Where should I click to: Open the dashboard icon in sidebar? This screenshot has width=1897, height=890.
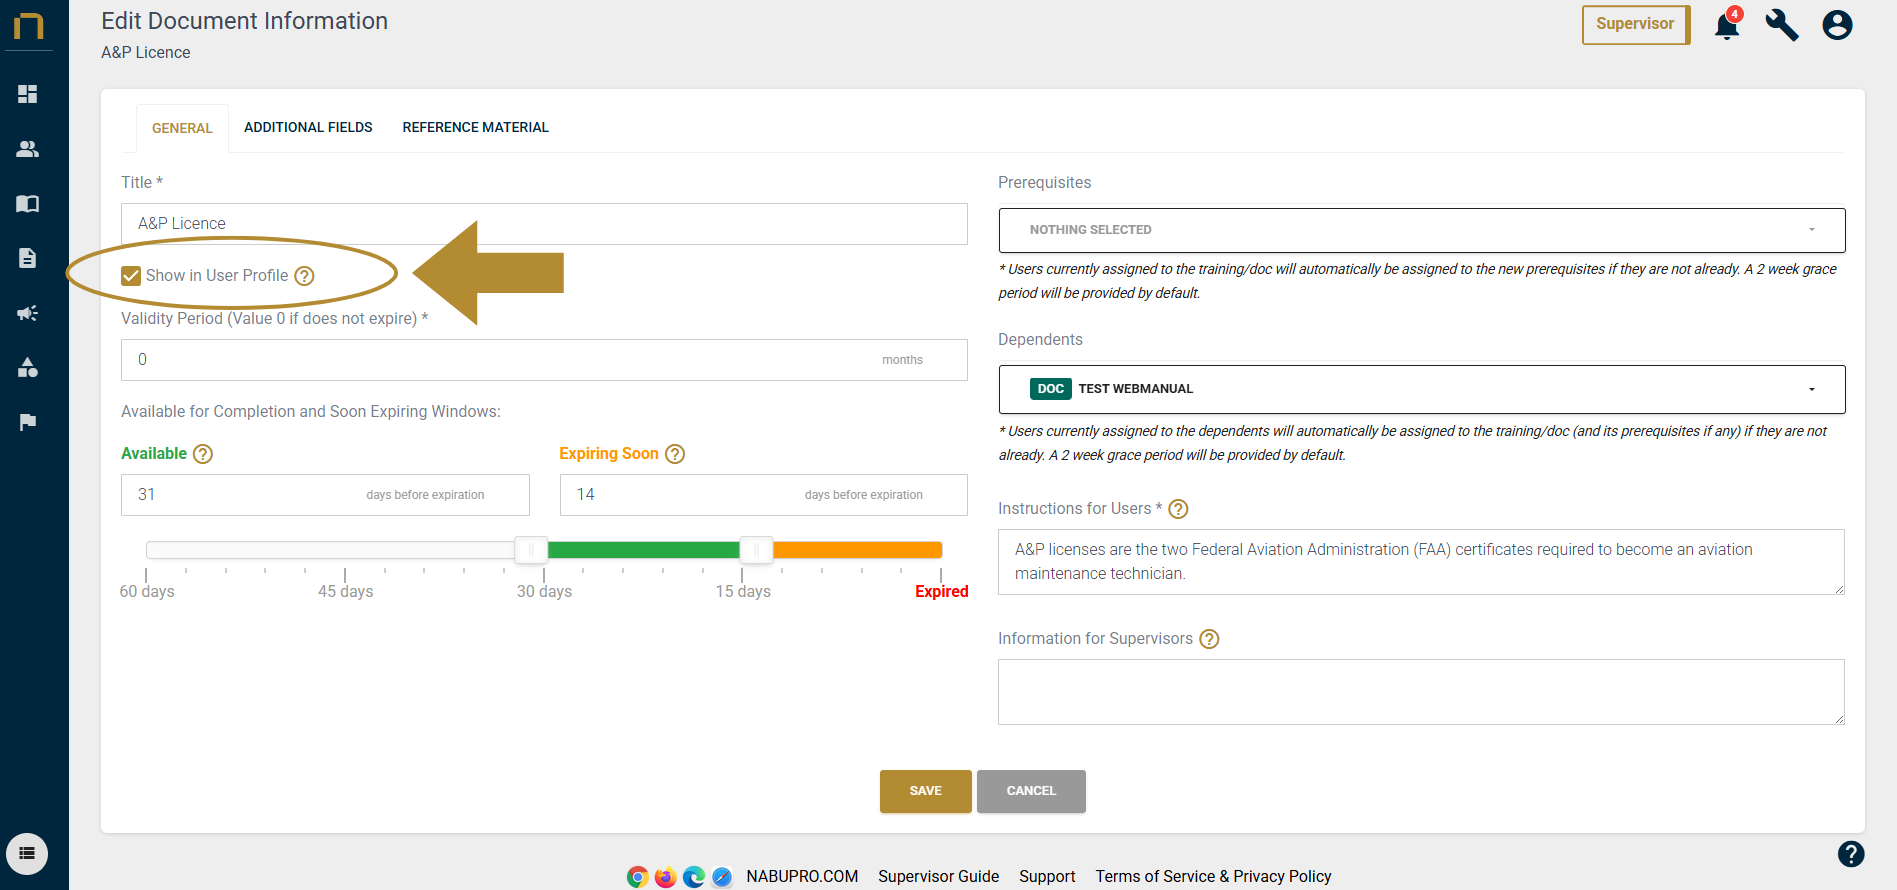(28, 94)
